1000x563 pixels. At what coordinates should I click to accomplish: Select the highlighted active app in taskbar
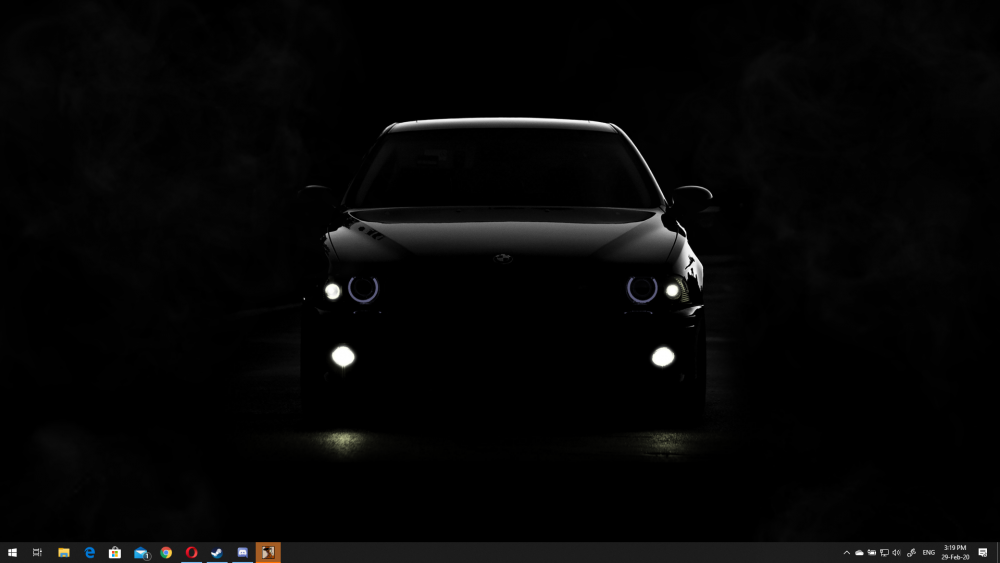[268, 552]
